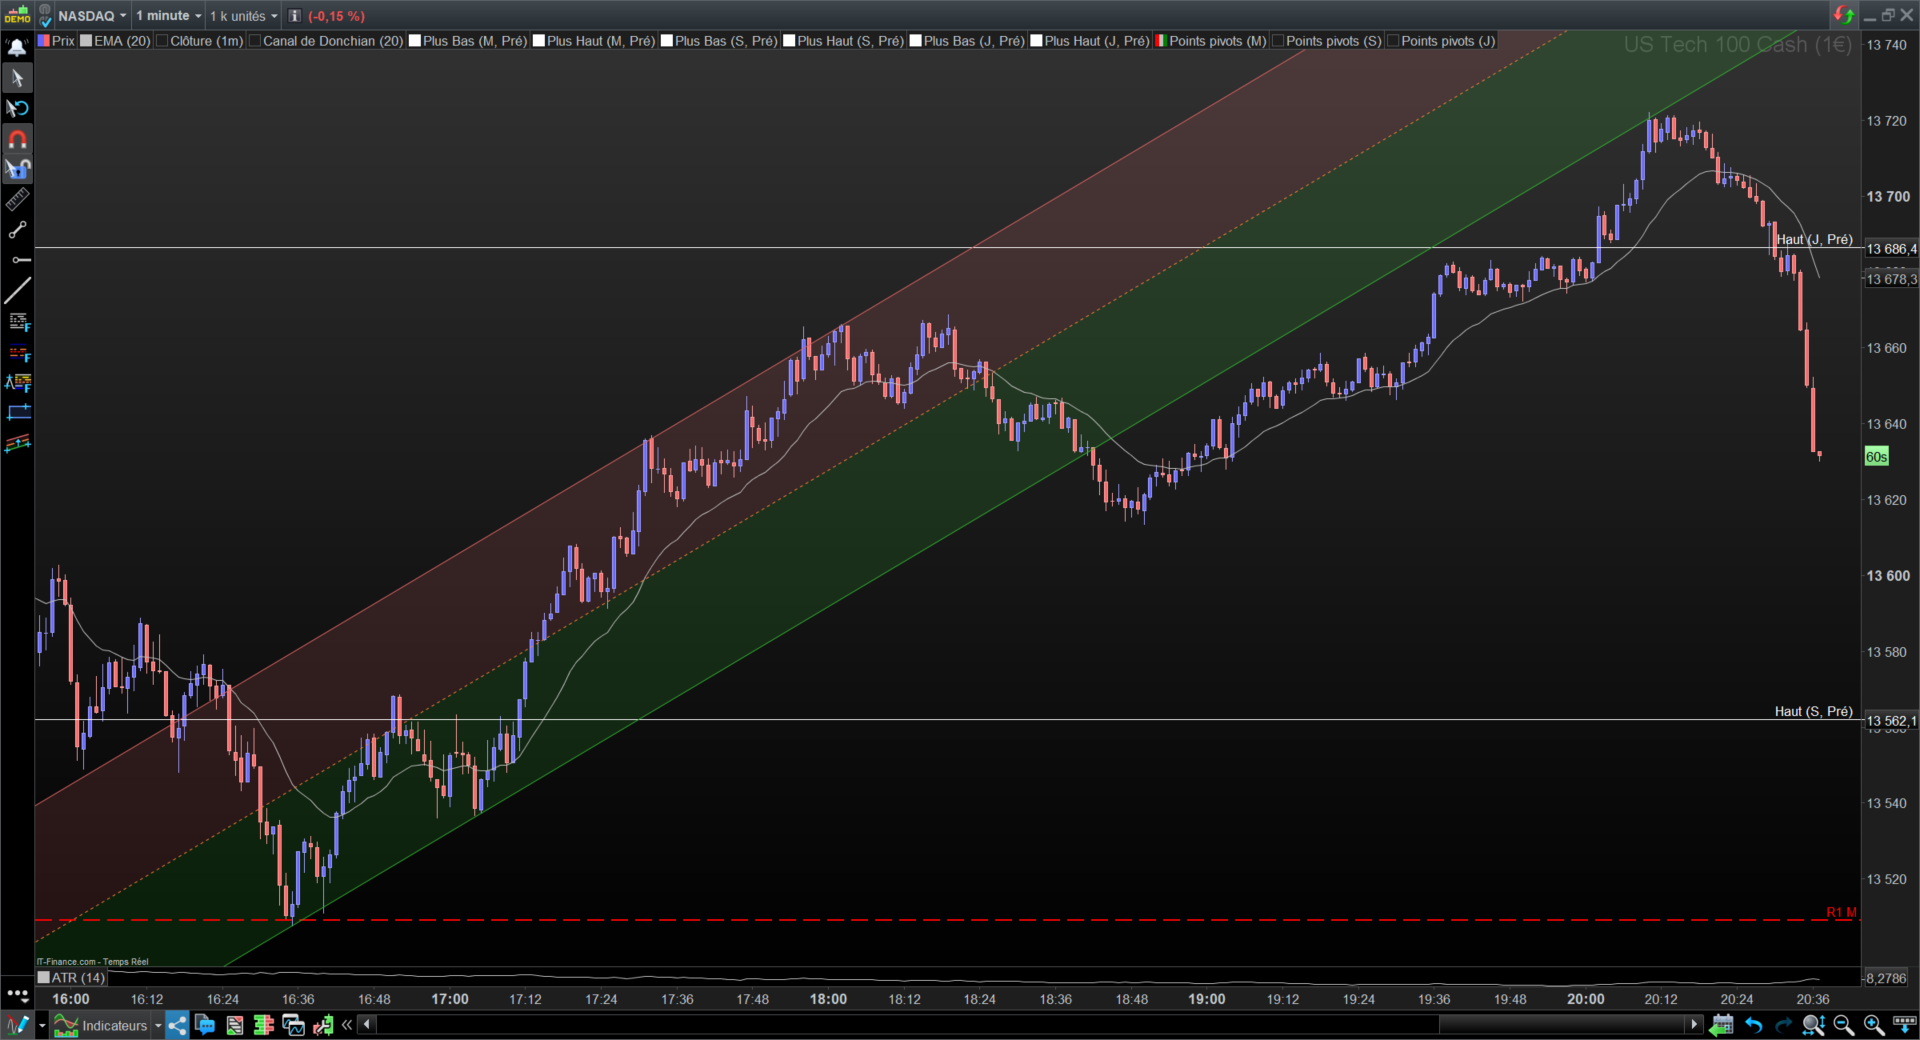Expand the chart style dropdown arrow
This screenshot has height=1040, width=1920.
42,1026
